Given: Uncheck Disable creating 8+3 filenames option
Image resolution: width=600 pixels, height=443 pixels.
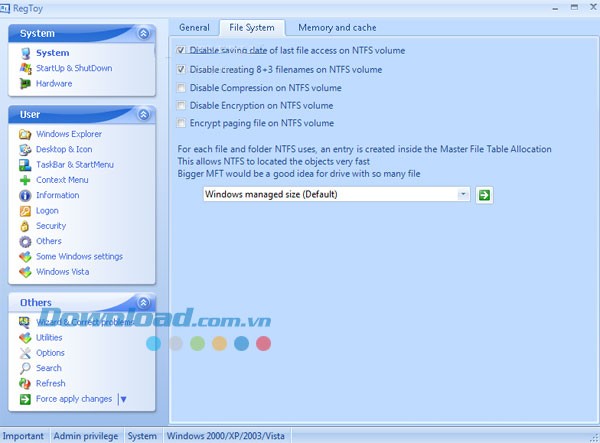Looking at the screenshot, I should (180, 70).
